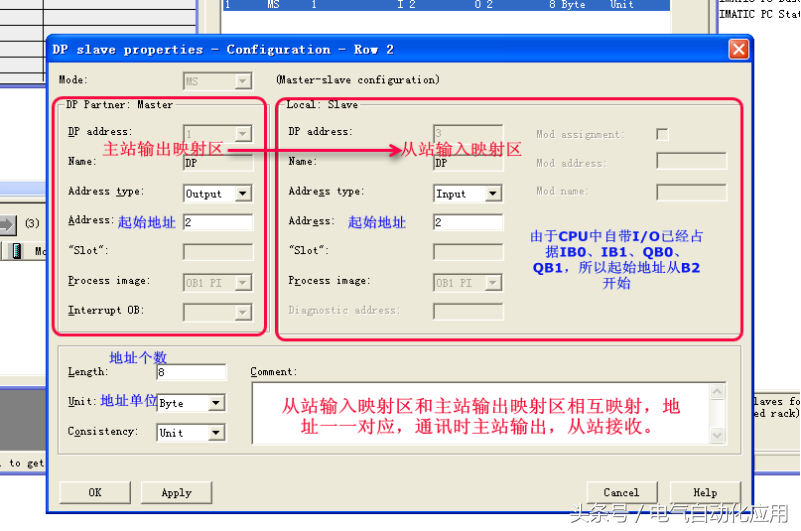The image size is (801, 531).
Task: Click inside the Comment text box
Action: (480, 412)
